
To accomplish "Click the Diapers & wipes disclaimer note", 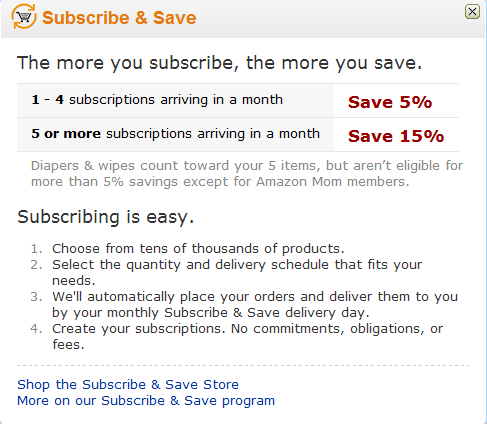I will tap(247, 174).
